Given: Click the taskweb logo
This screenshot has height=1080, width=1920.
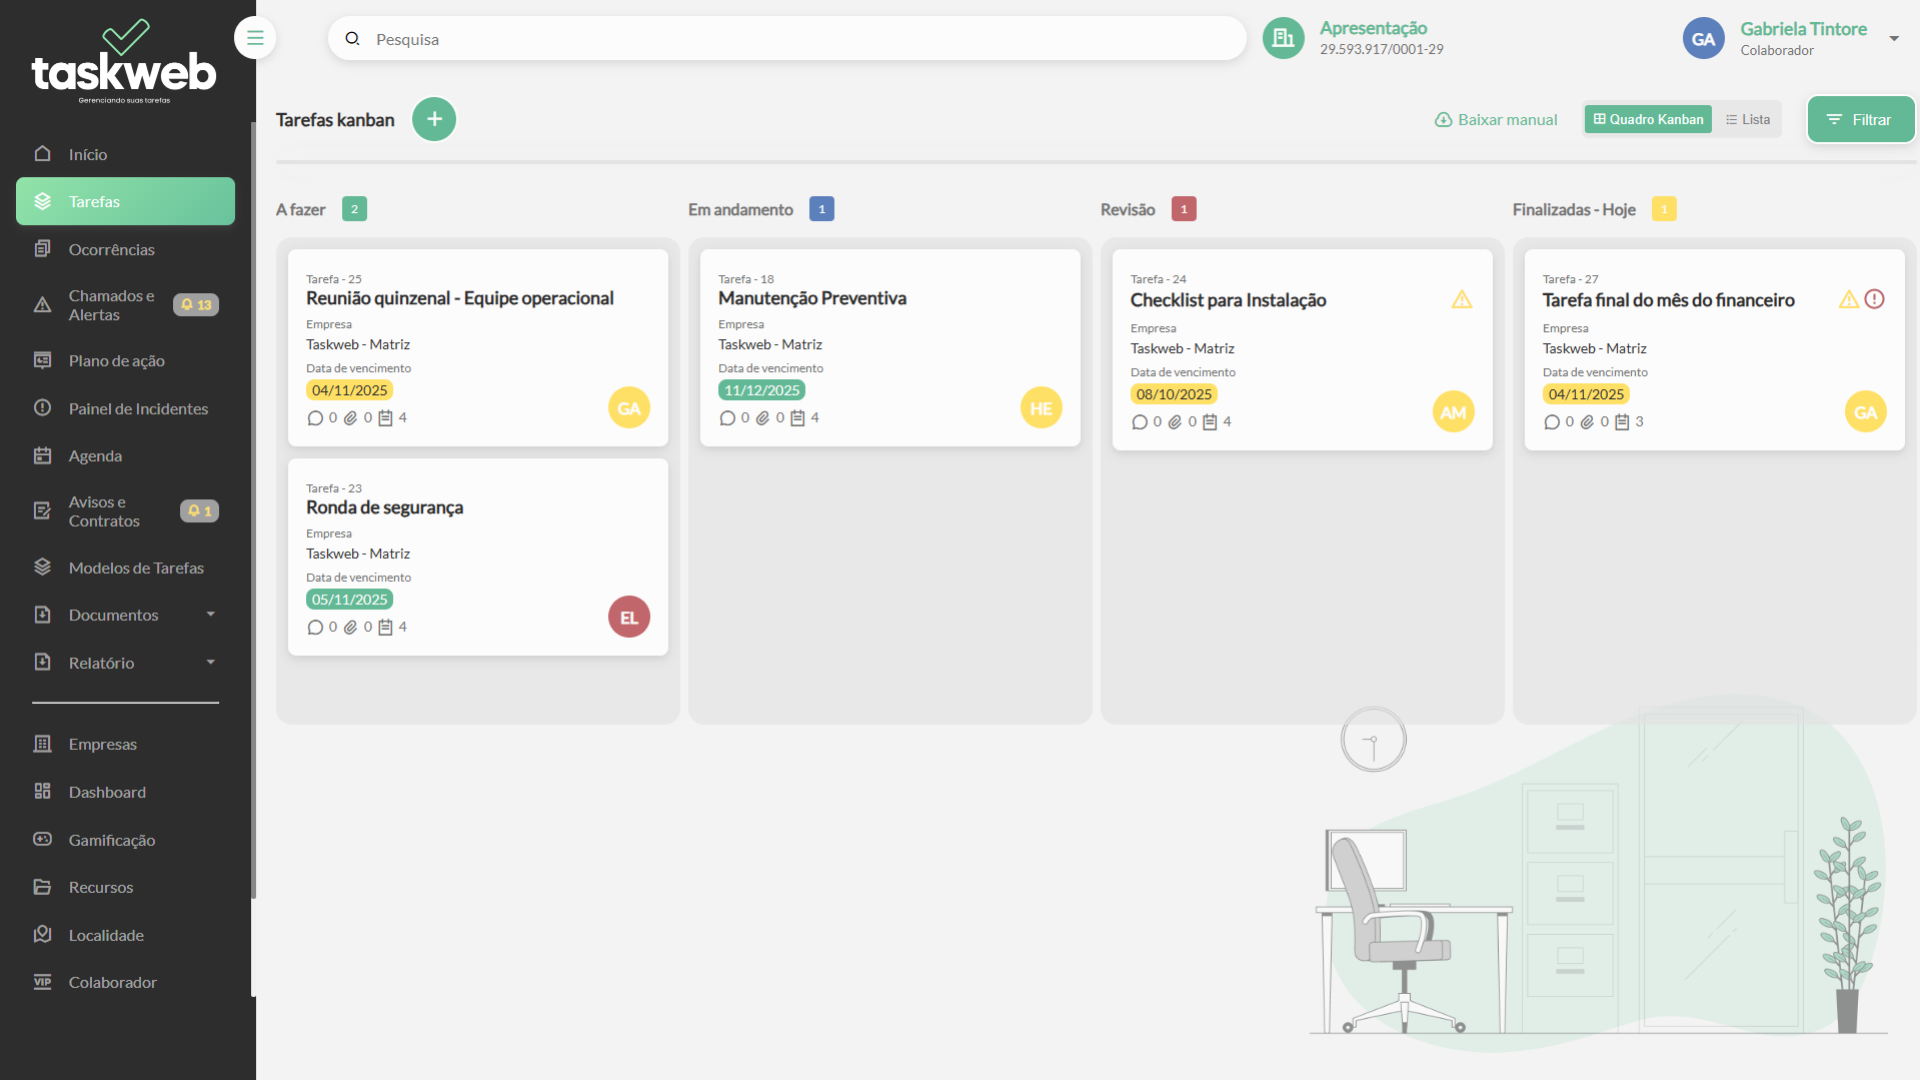Looking at the screenshot, I should [x=124, y=60].
